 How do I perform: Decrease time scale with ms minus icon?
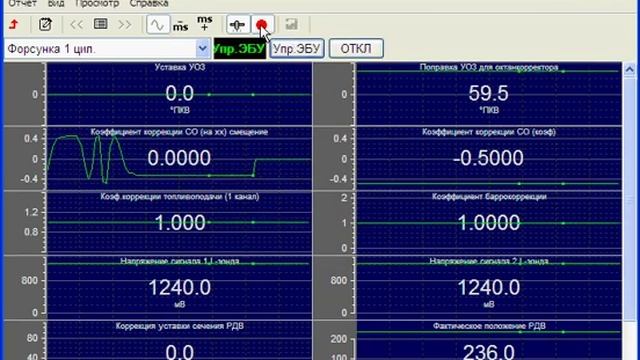(x=180, y=25)
